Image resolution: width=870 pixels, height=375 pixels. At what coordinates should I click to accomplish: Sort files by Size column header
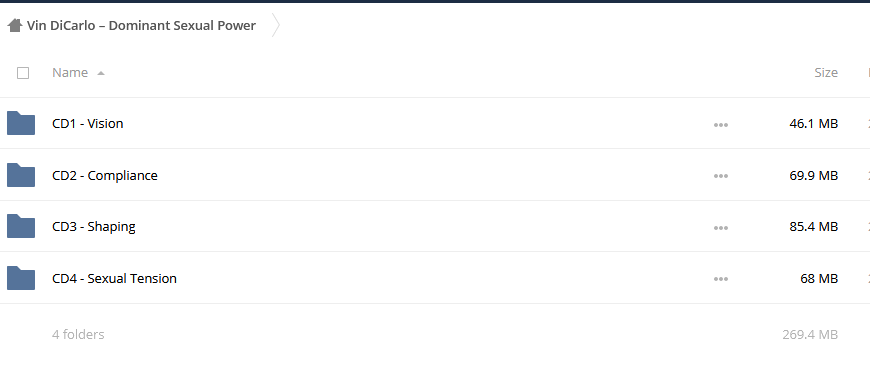pos(826,73)
